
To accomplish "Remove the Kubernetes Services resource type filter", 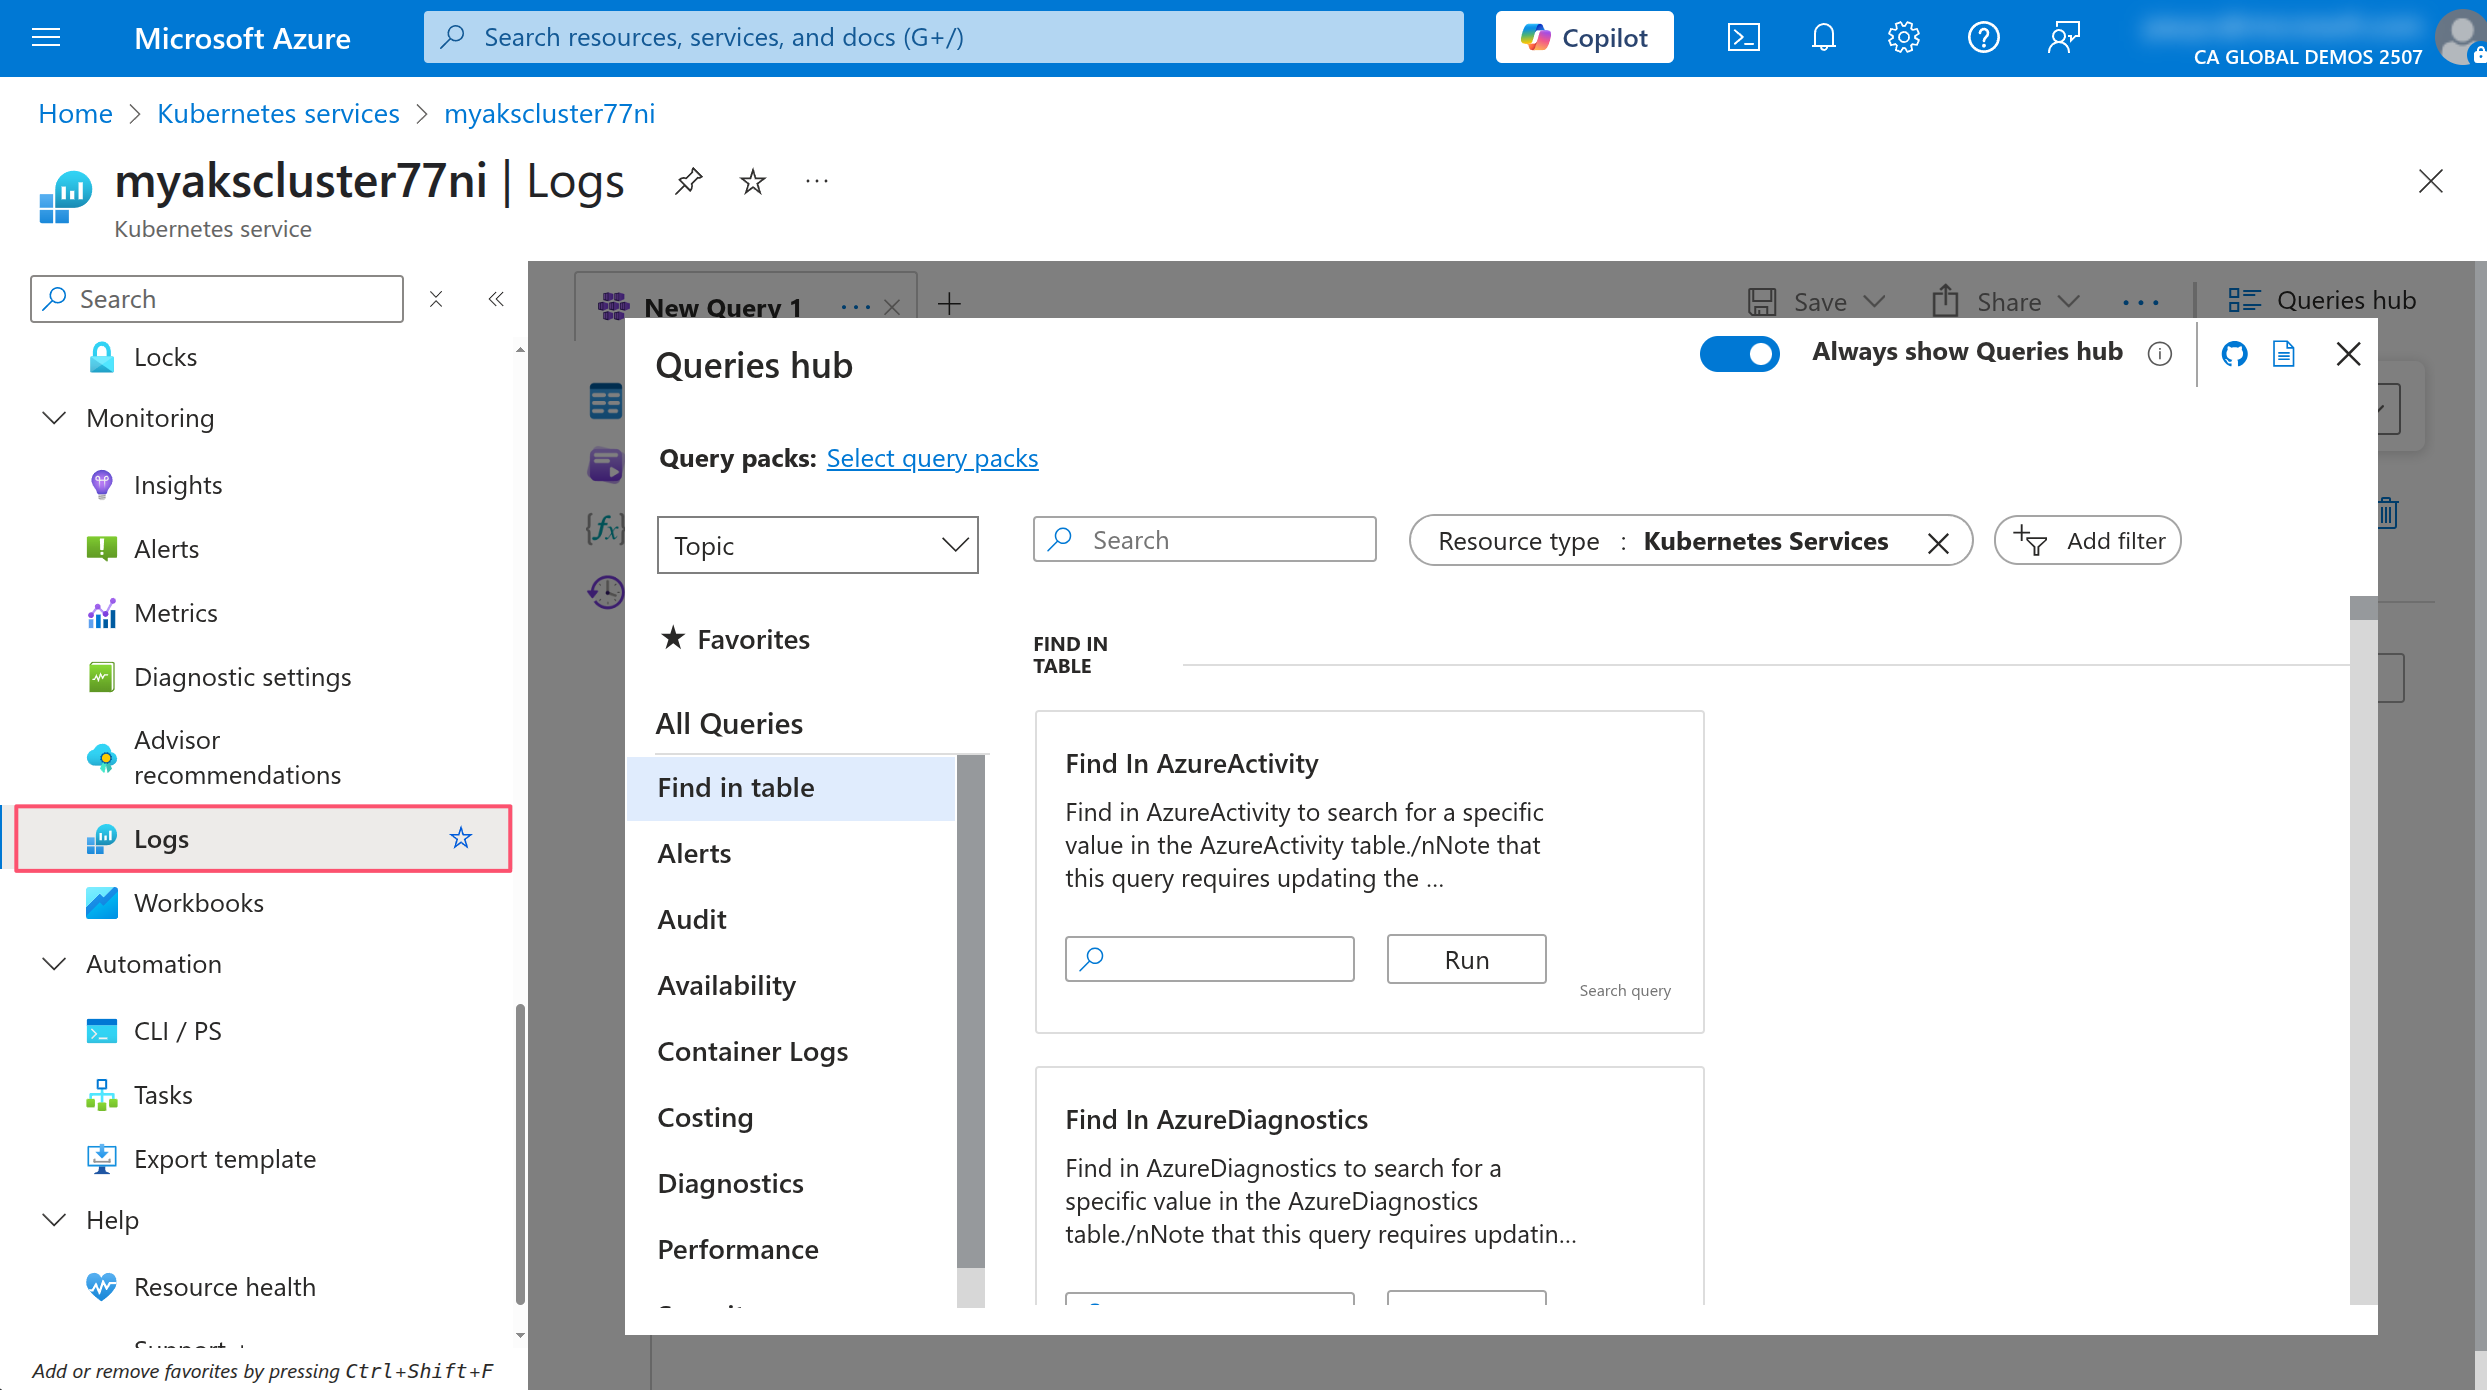I will pos(1938,542).
